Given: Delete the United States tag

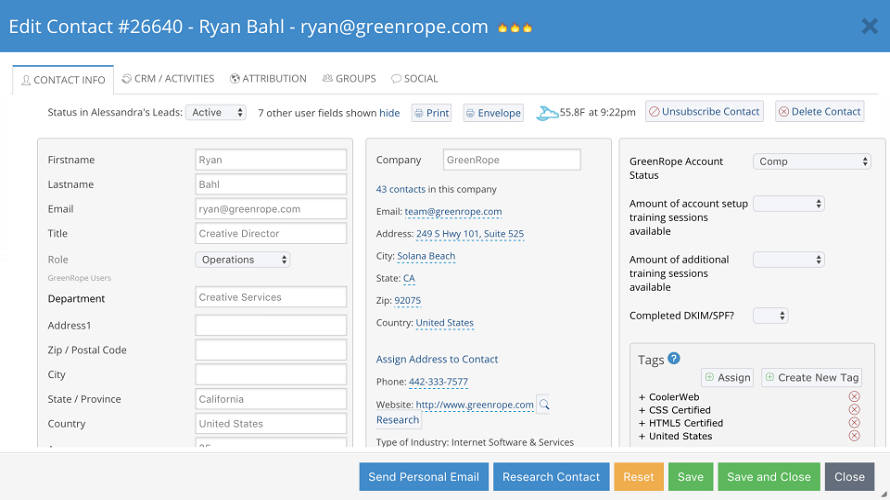Looking at the screenshot, I should [x=854, y=436].
